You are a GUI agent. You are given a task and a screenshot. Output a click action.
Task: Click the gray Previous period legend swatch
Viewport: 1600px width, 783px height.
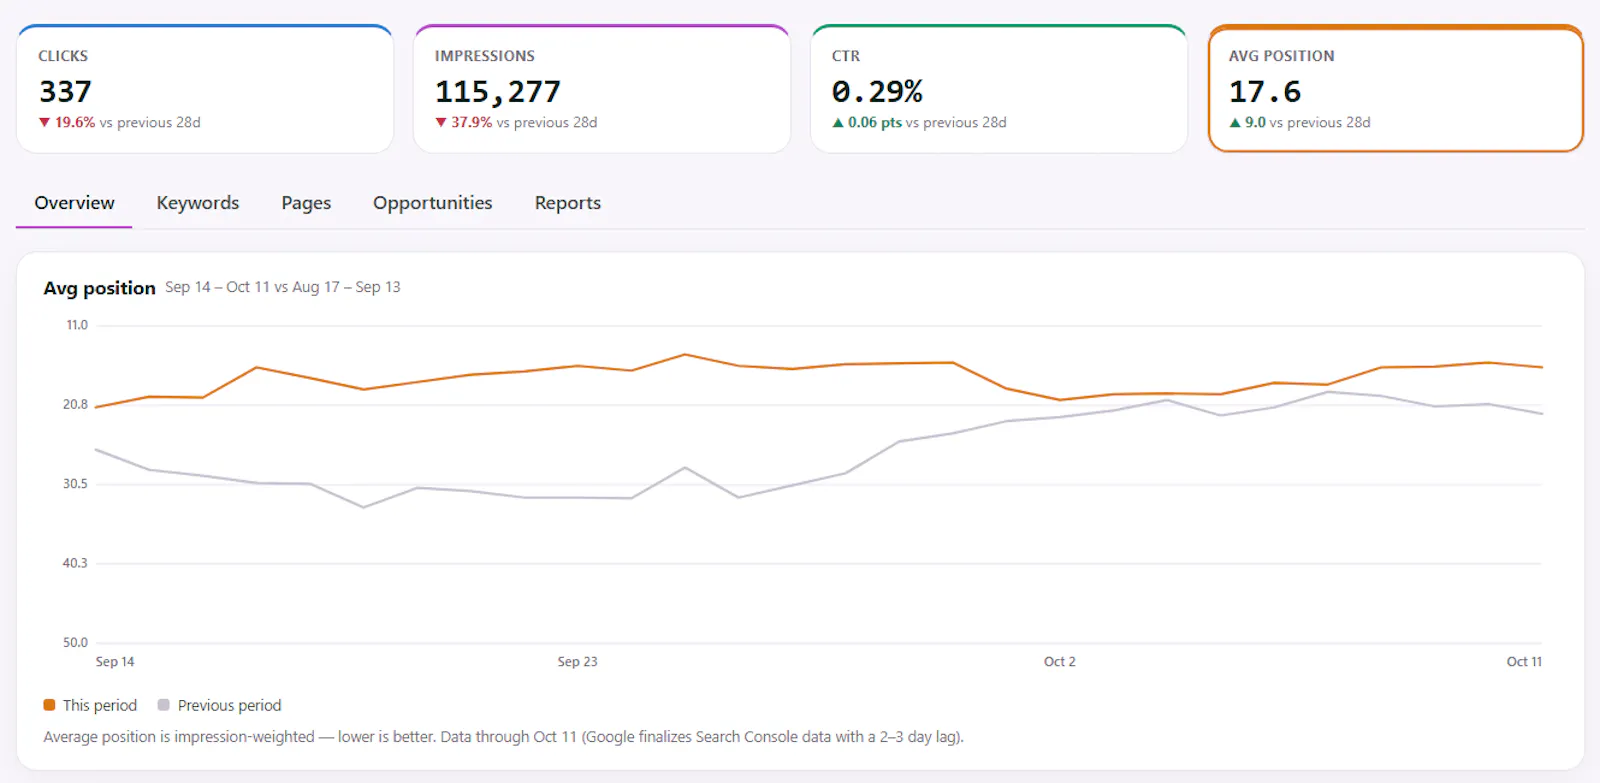(164, 705)
